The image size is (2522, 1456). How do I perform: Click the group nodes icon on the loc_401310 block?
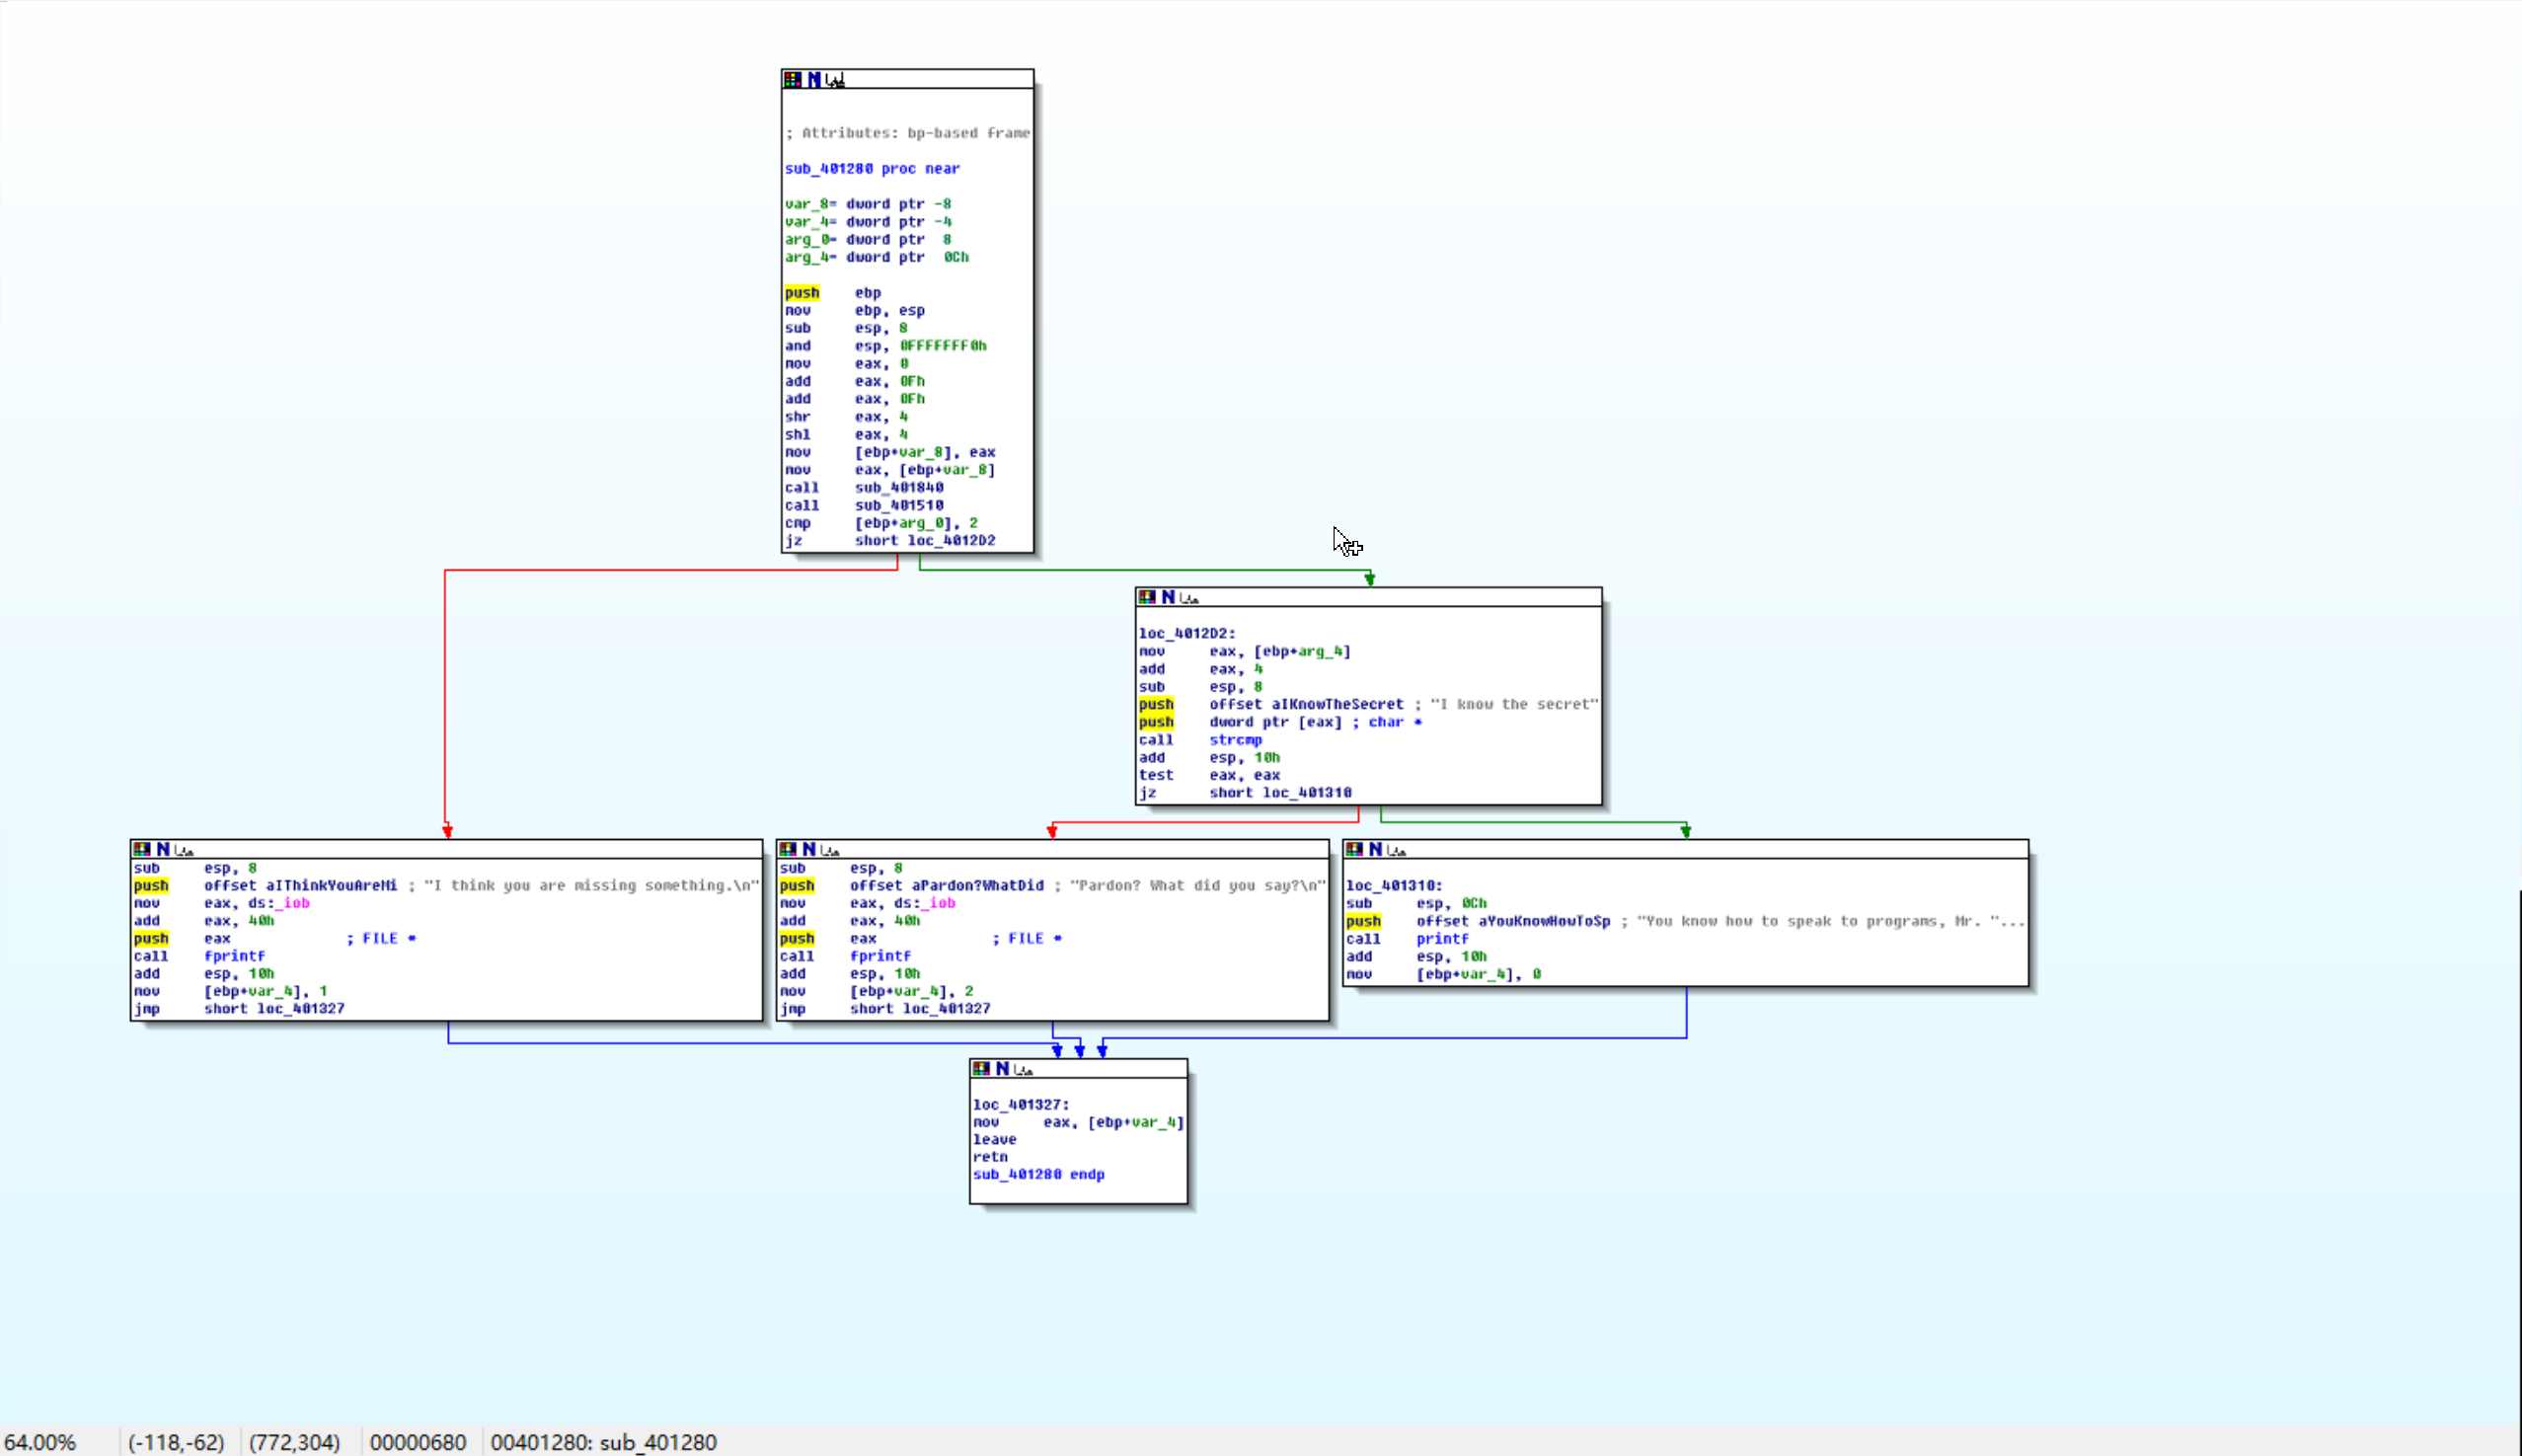coord(1397,849)
